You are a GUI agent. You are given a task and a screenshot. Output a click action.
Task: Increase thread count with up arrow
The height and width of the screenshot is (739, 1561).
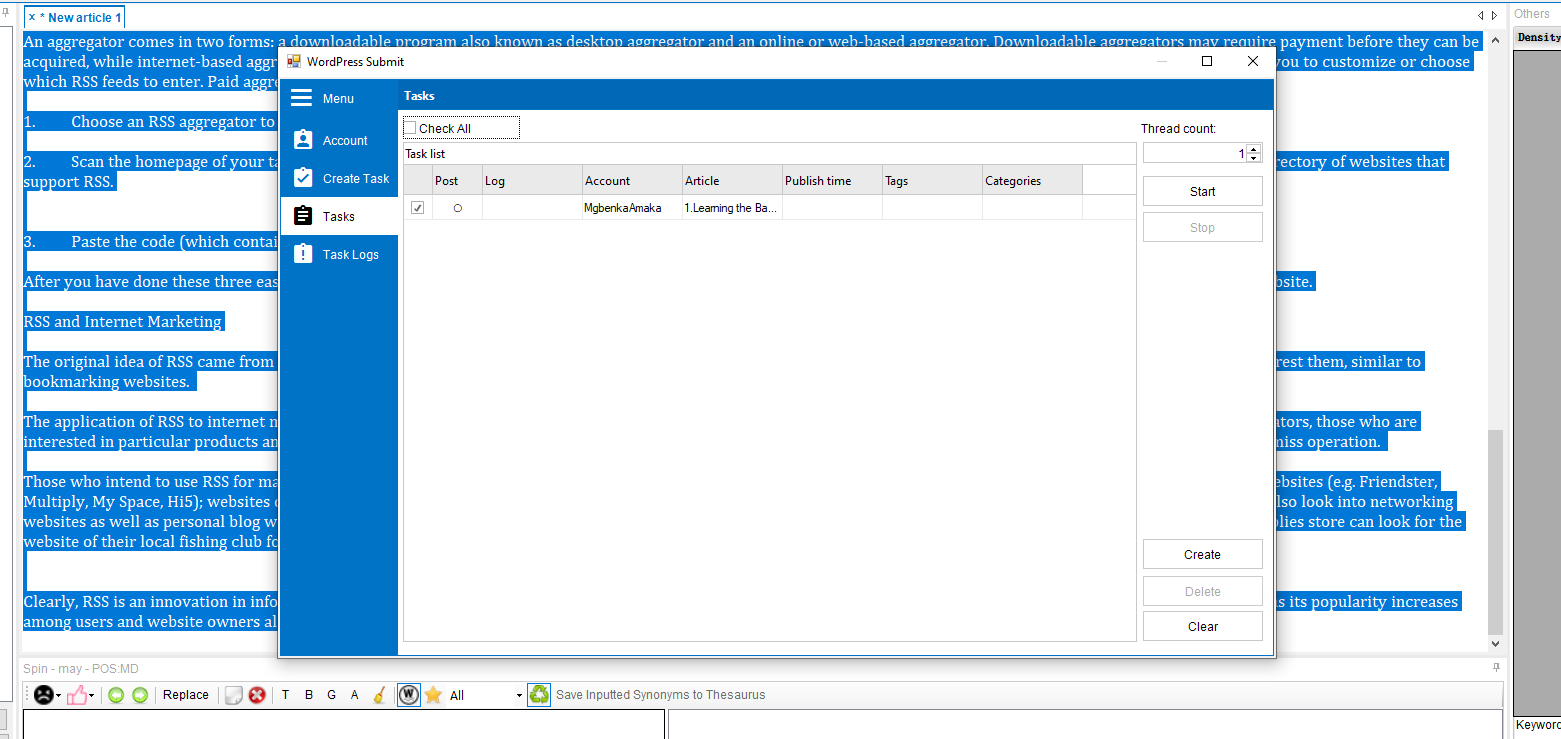pyautogui.click(x=1254, y=149)
